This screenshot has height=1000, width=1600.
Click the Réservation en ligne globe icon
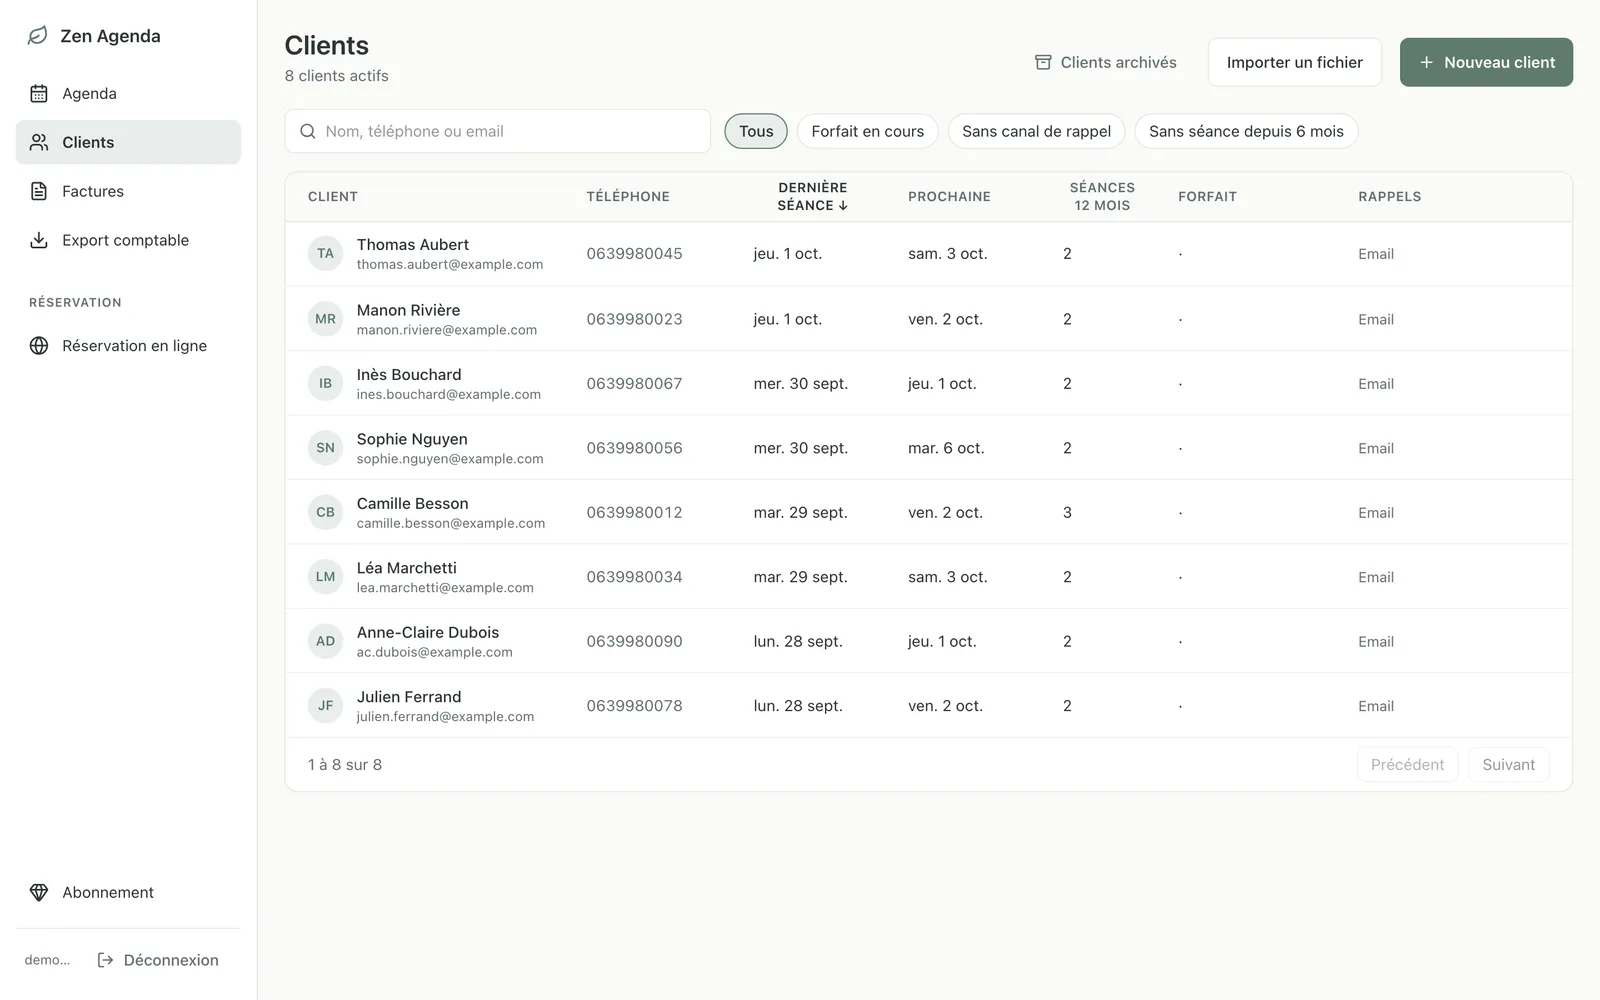click(x=39, y=346)
